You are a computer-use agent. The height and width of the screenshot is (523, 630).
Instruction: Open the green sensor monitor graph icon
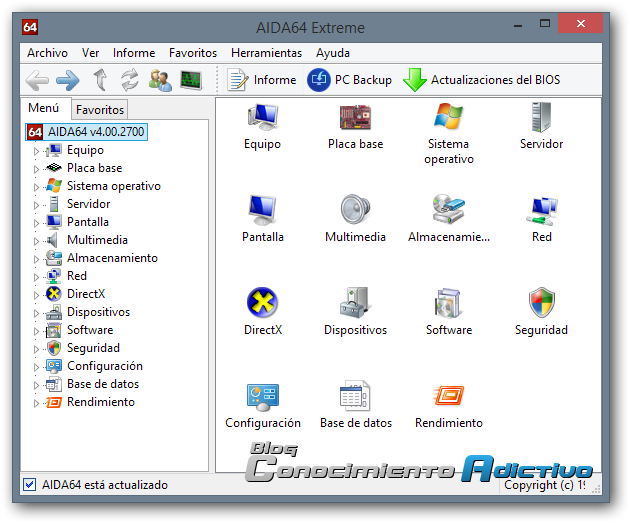(x=191, y=80)
